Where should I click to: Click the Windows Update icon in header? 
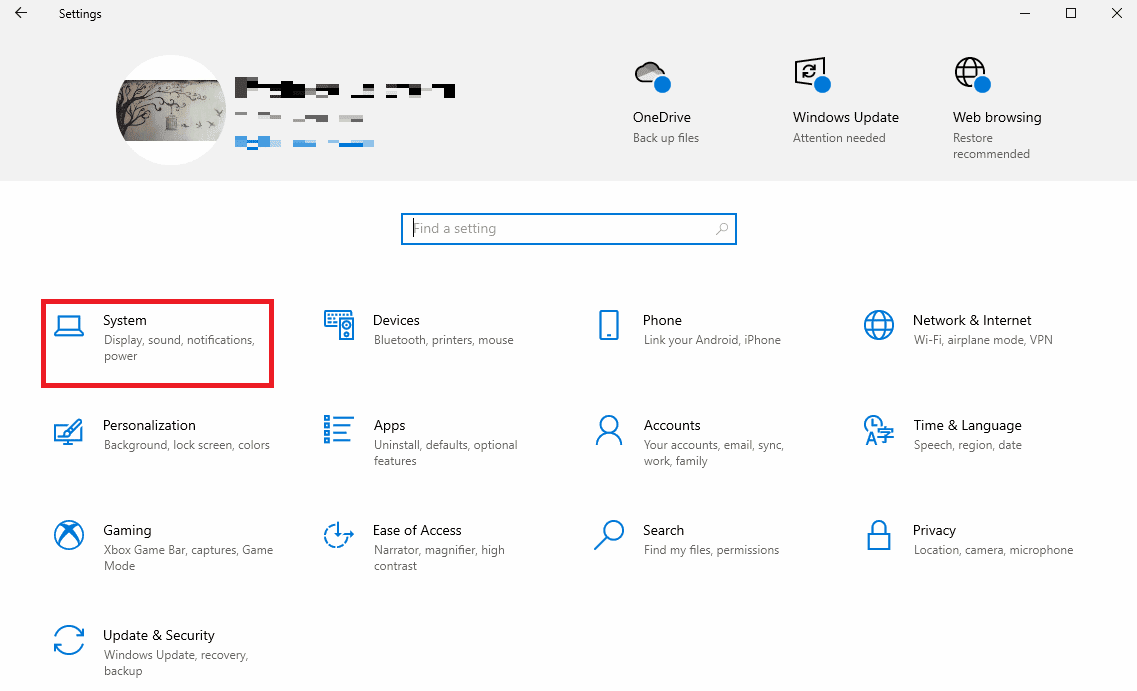point(812,75)
